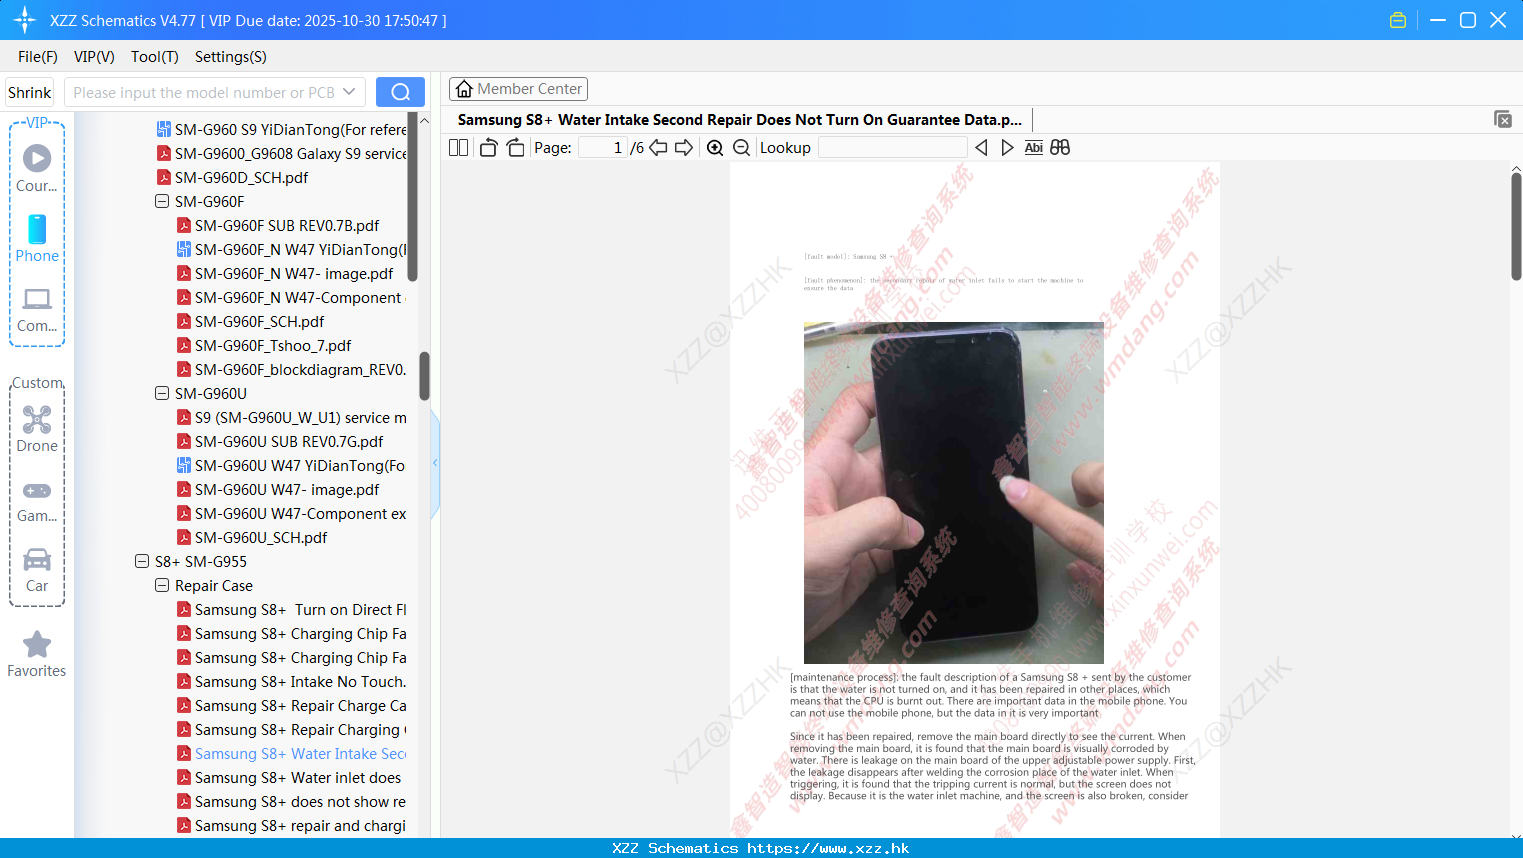Collapse the Repair Case tree node
Viewport: 1523px width, 858px height.
(162, 585)
